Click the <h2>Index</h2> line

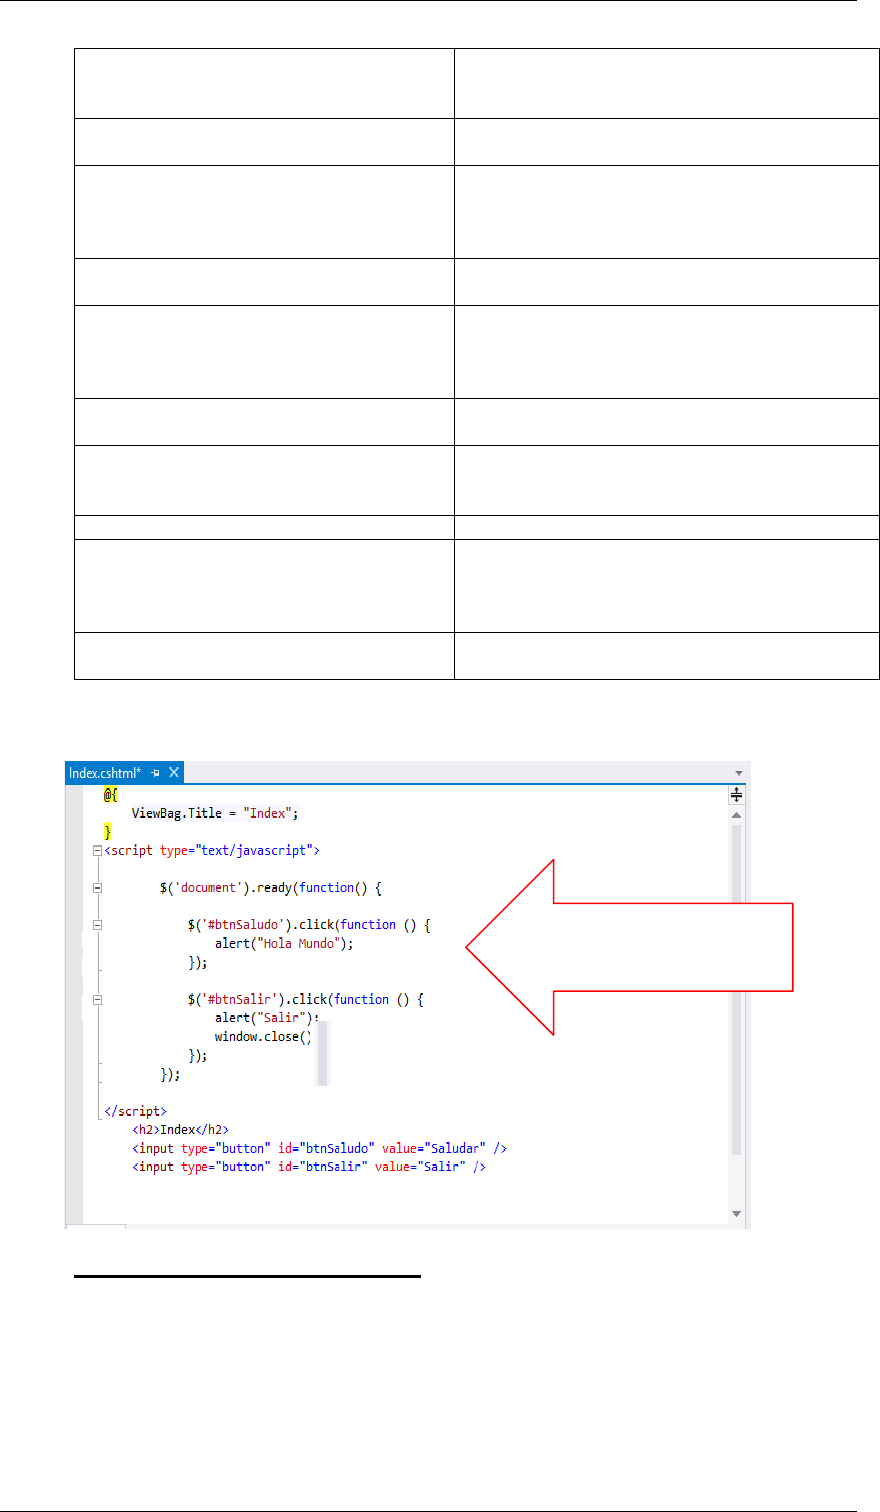click(x=181, y=1129)
